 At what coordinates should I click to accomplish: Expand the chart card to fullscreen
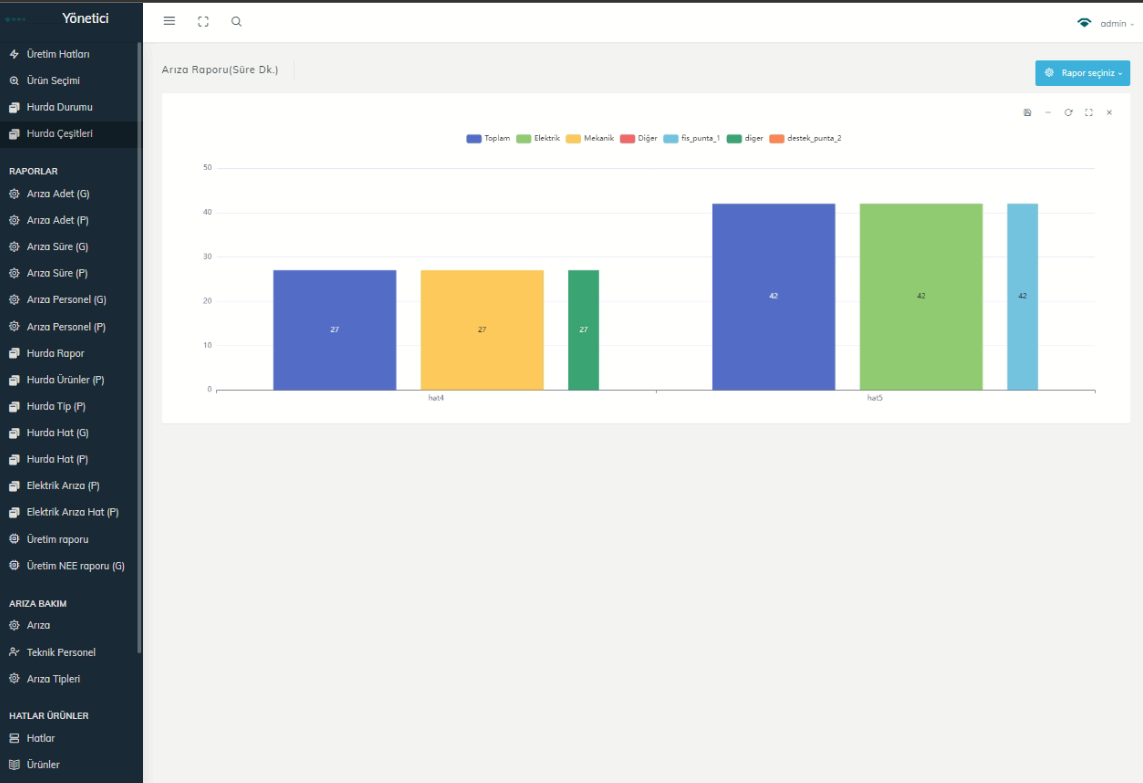click(1089, 113)
